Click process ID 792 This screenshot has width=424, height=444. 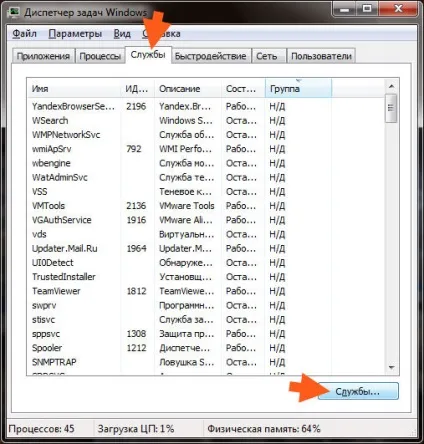click(134, 149)
